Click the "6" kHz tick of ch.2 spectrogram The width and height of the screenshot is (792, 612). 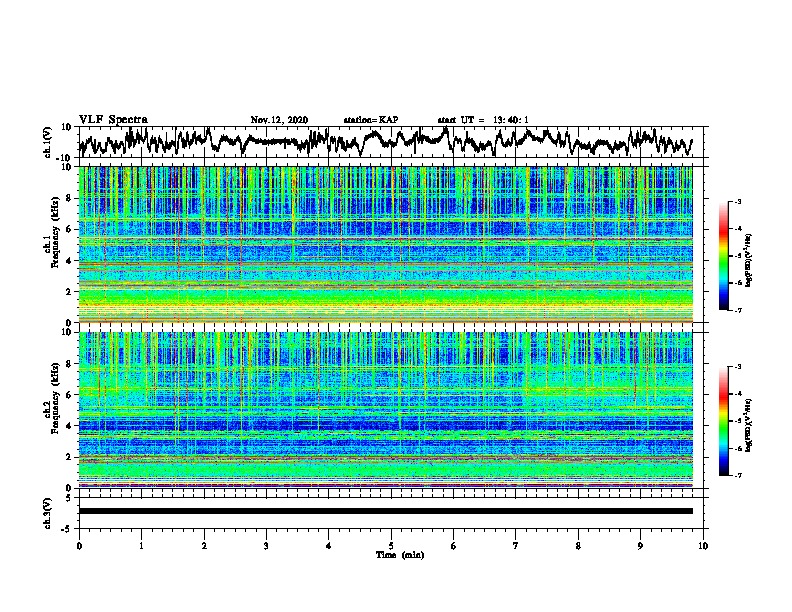(69, 395)
